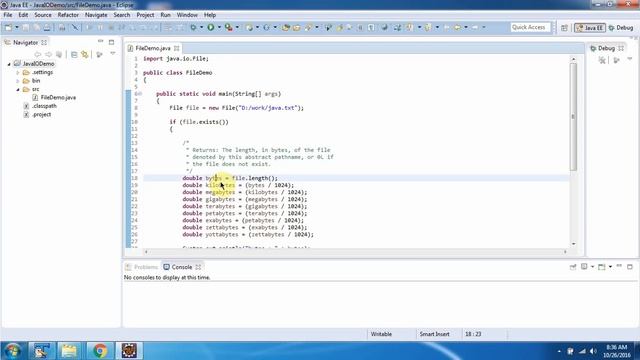Click Navigator's Forward arrow icon
Viewport: 640px width, 360px height.
point(48,54)
